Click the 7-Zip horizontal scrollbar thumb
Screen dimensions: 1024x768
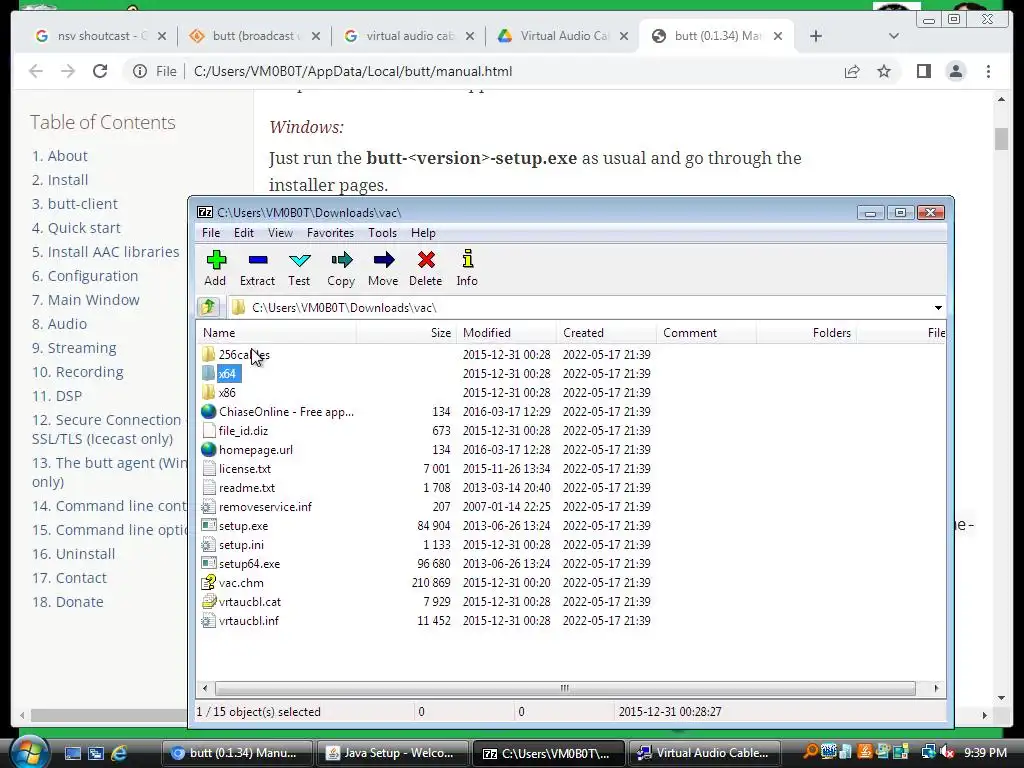(x=565, y=688)
